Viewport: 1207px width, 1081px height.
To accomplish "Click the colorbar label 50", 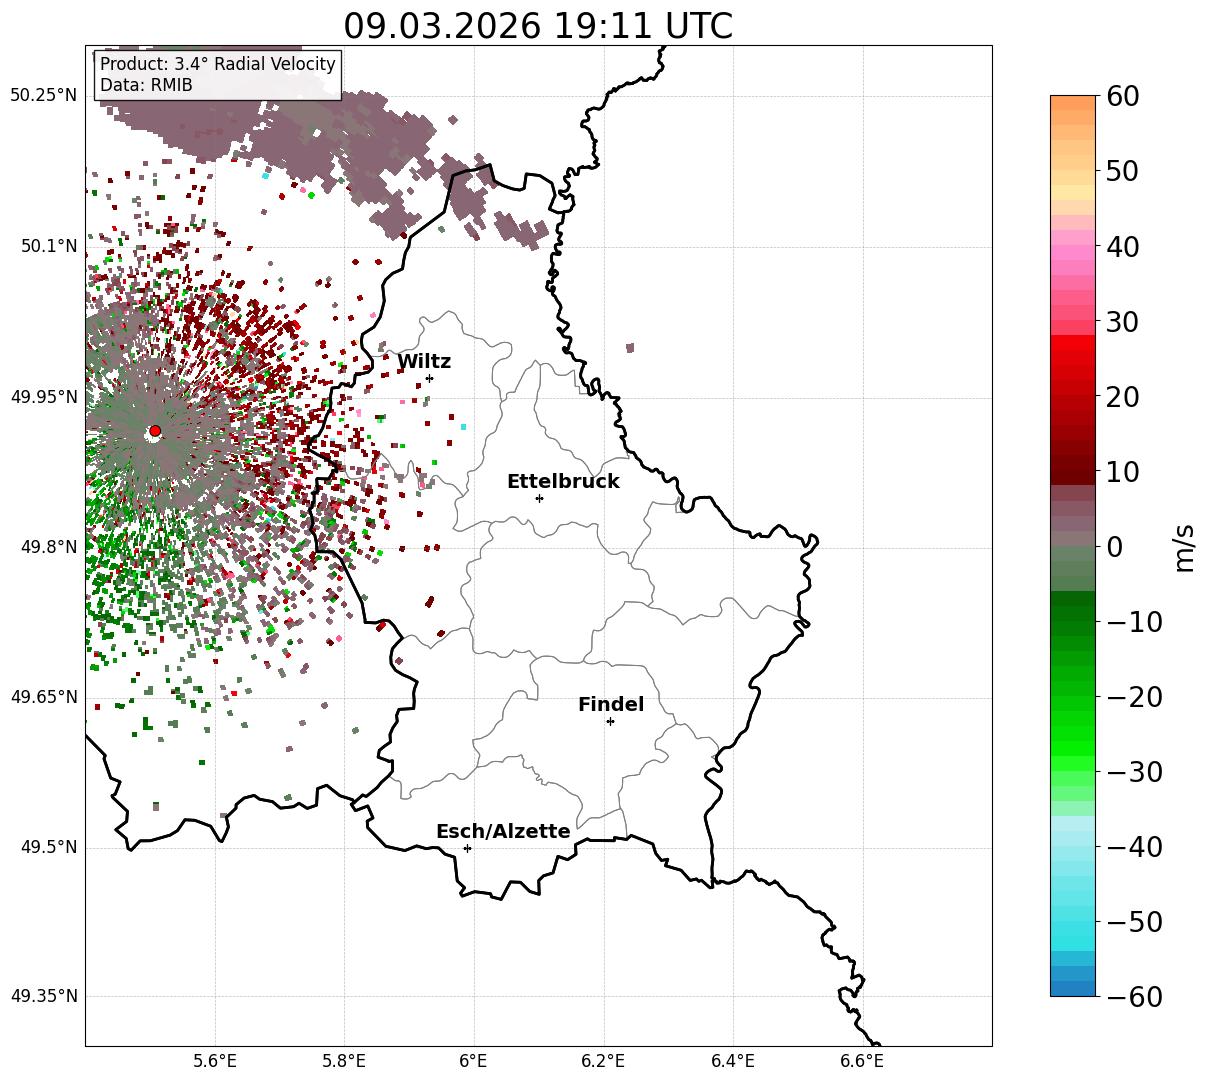I will point(1124,171).
